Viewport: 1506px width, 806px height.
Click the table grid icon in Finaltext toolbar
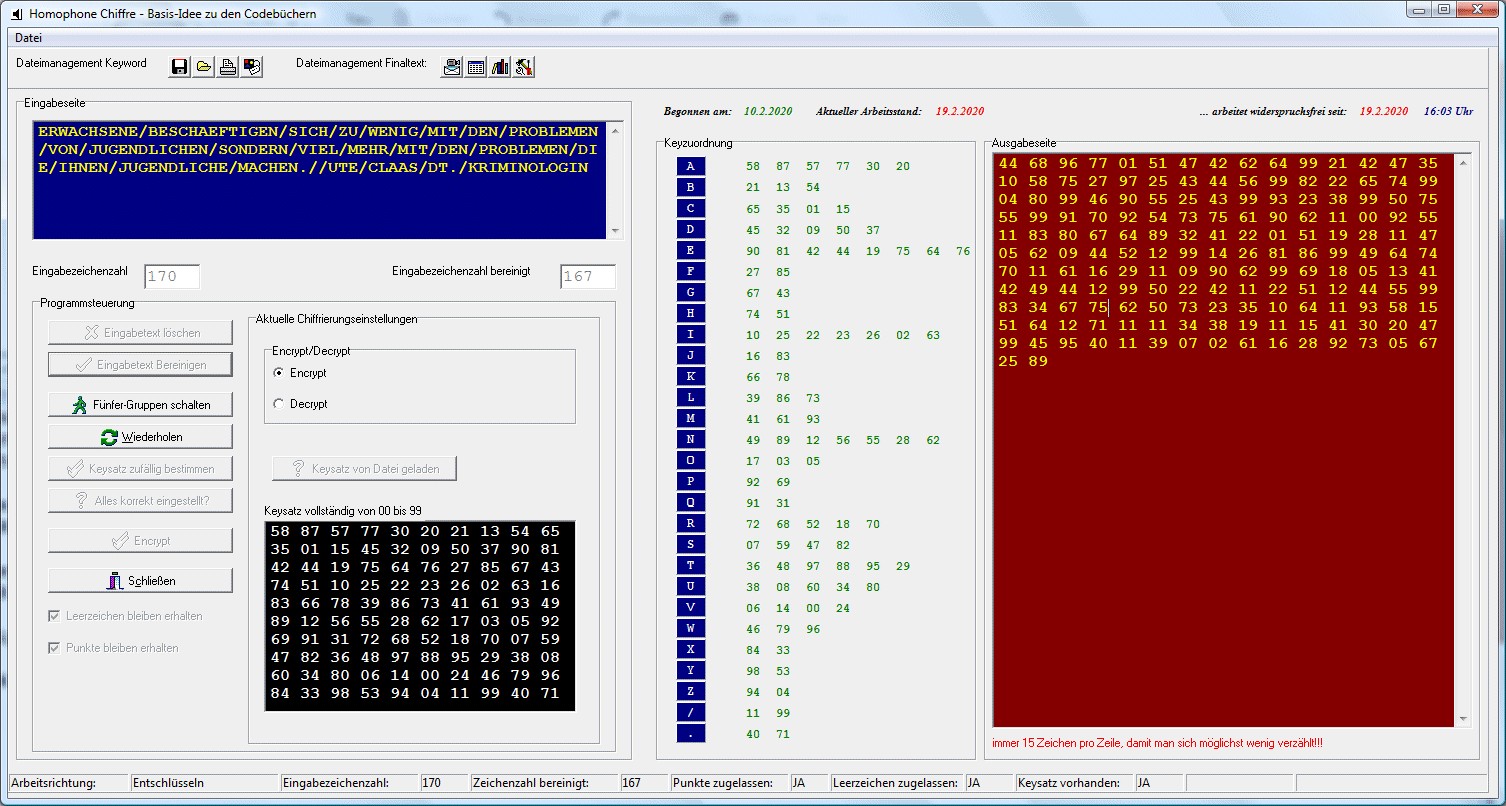pyautogui.click(x=476, y=67)
